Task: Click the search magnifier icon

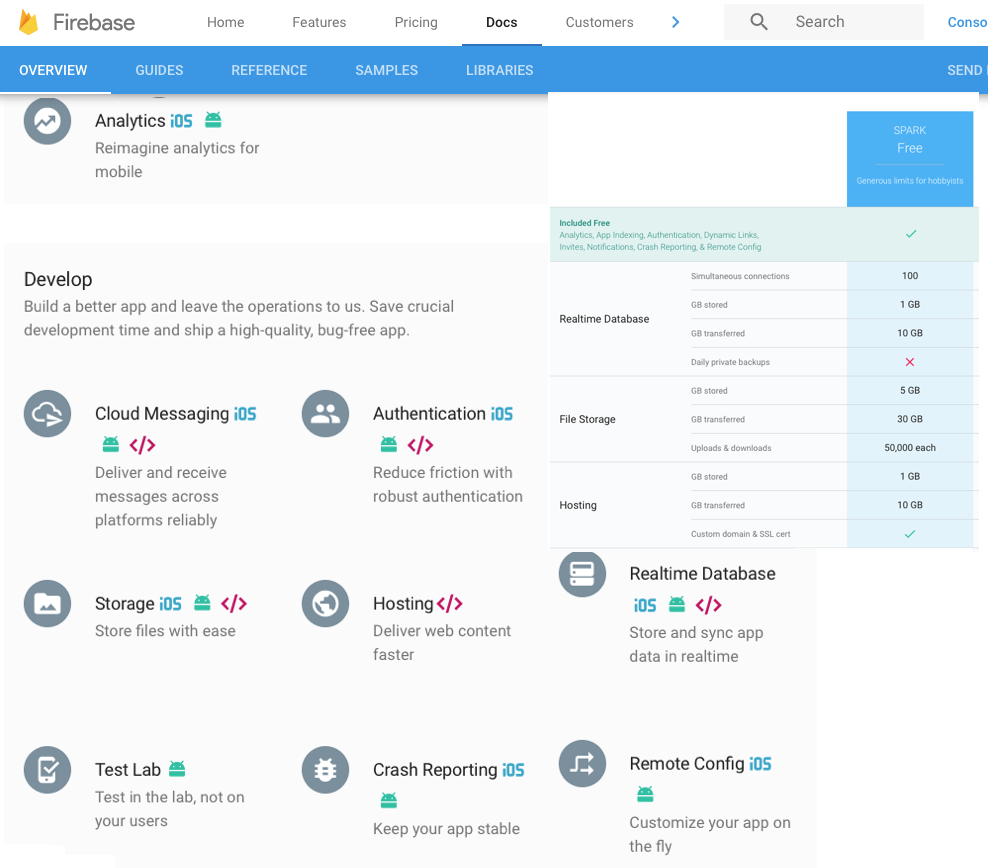Action: [x=759, y=22]
